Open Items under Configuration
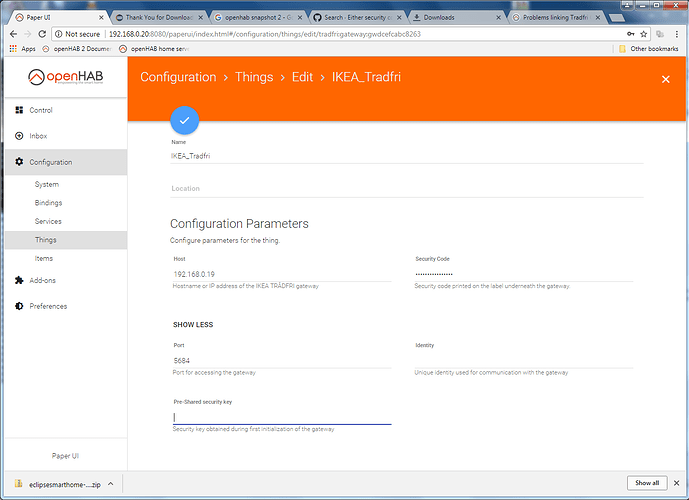Screen dimensions: 689x500 (44, 258)
